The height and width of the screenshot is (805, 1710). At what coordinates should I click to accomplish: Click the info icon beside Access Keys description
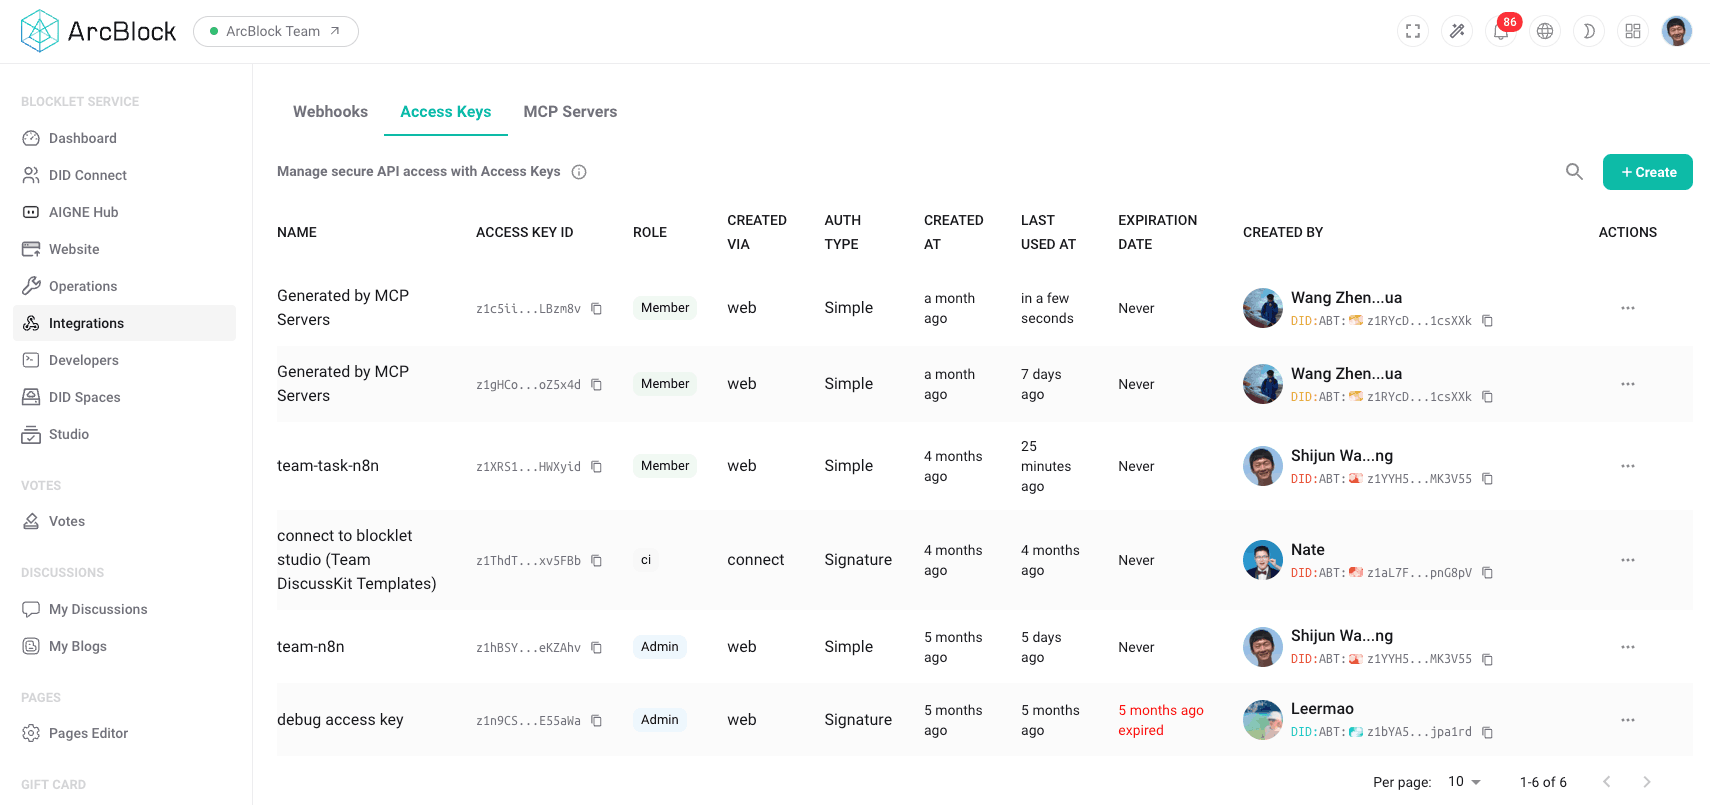coord(579,172)
